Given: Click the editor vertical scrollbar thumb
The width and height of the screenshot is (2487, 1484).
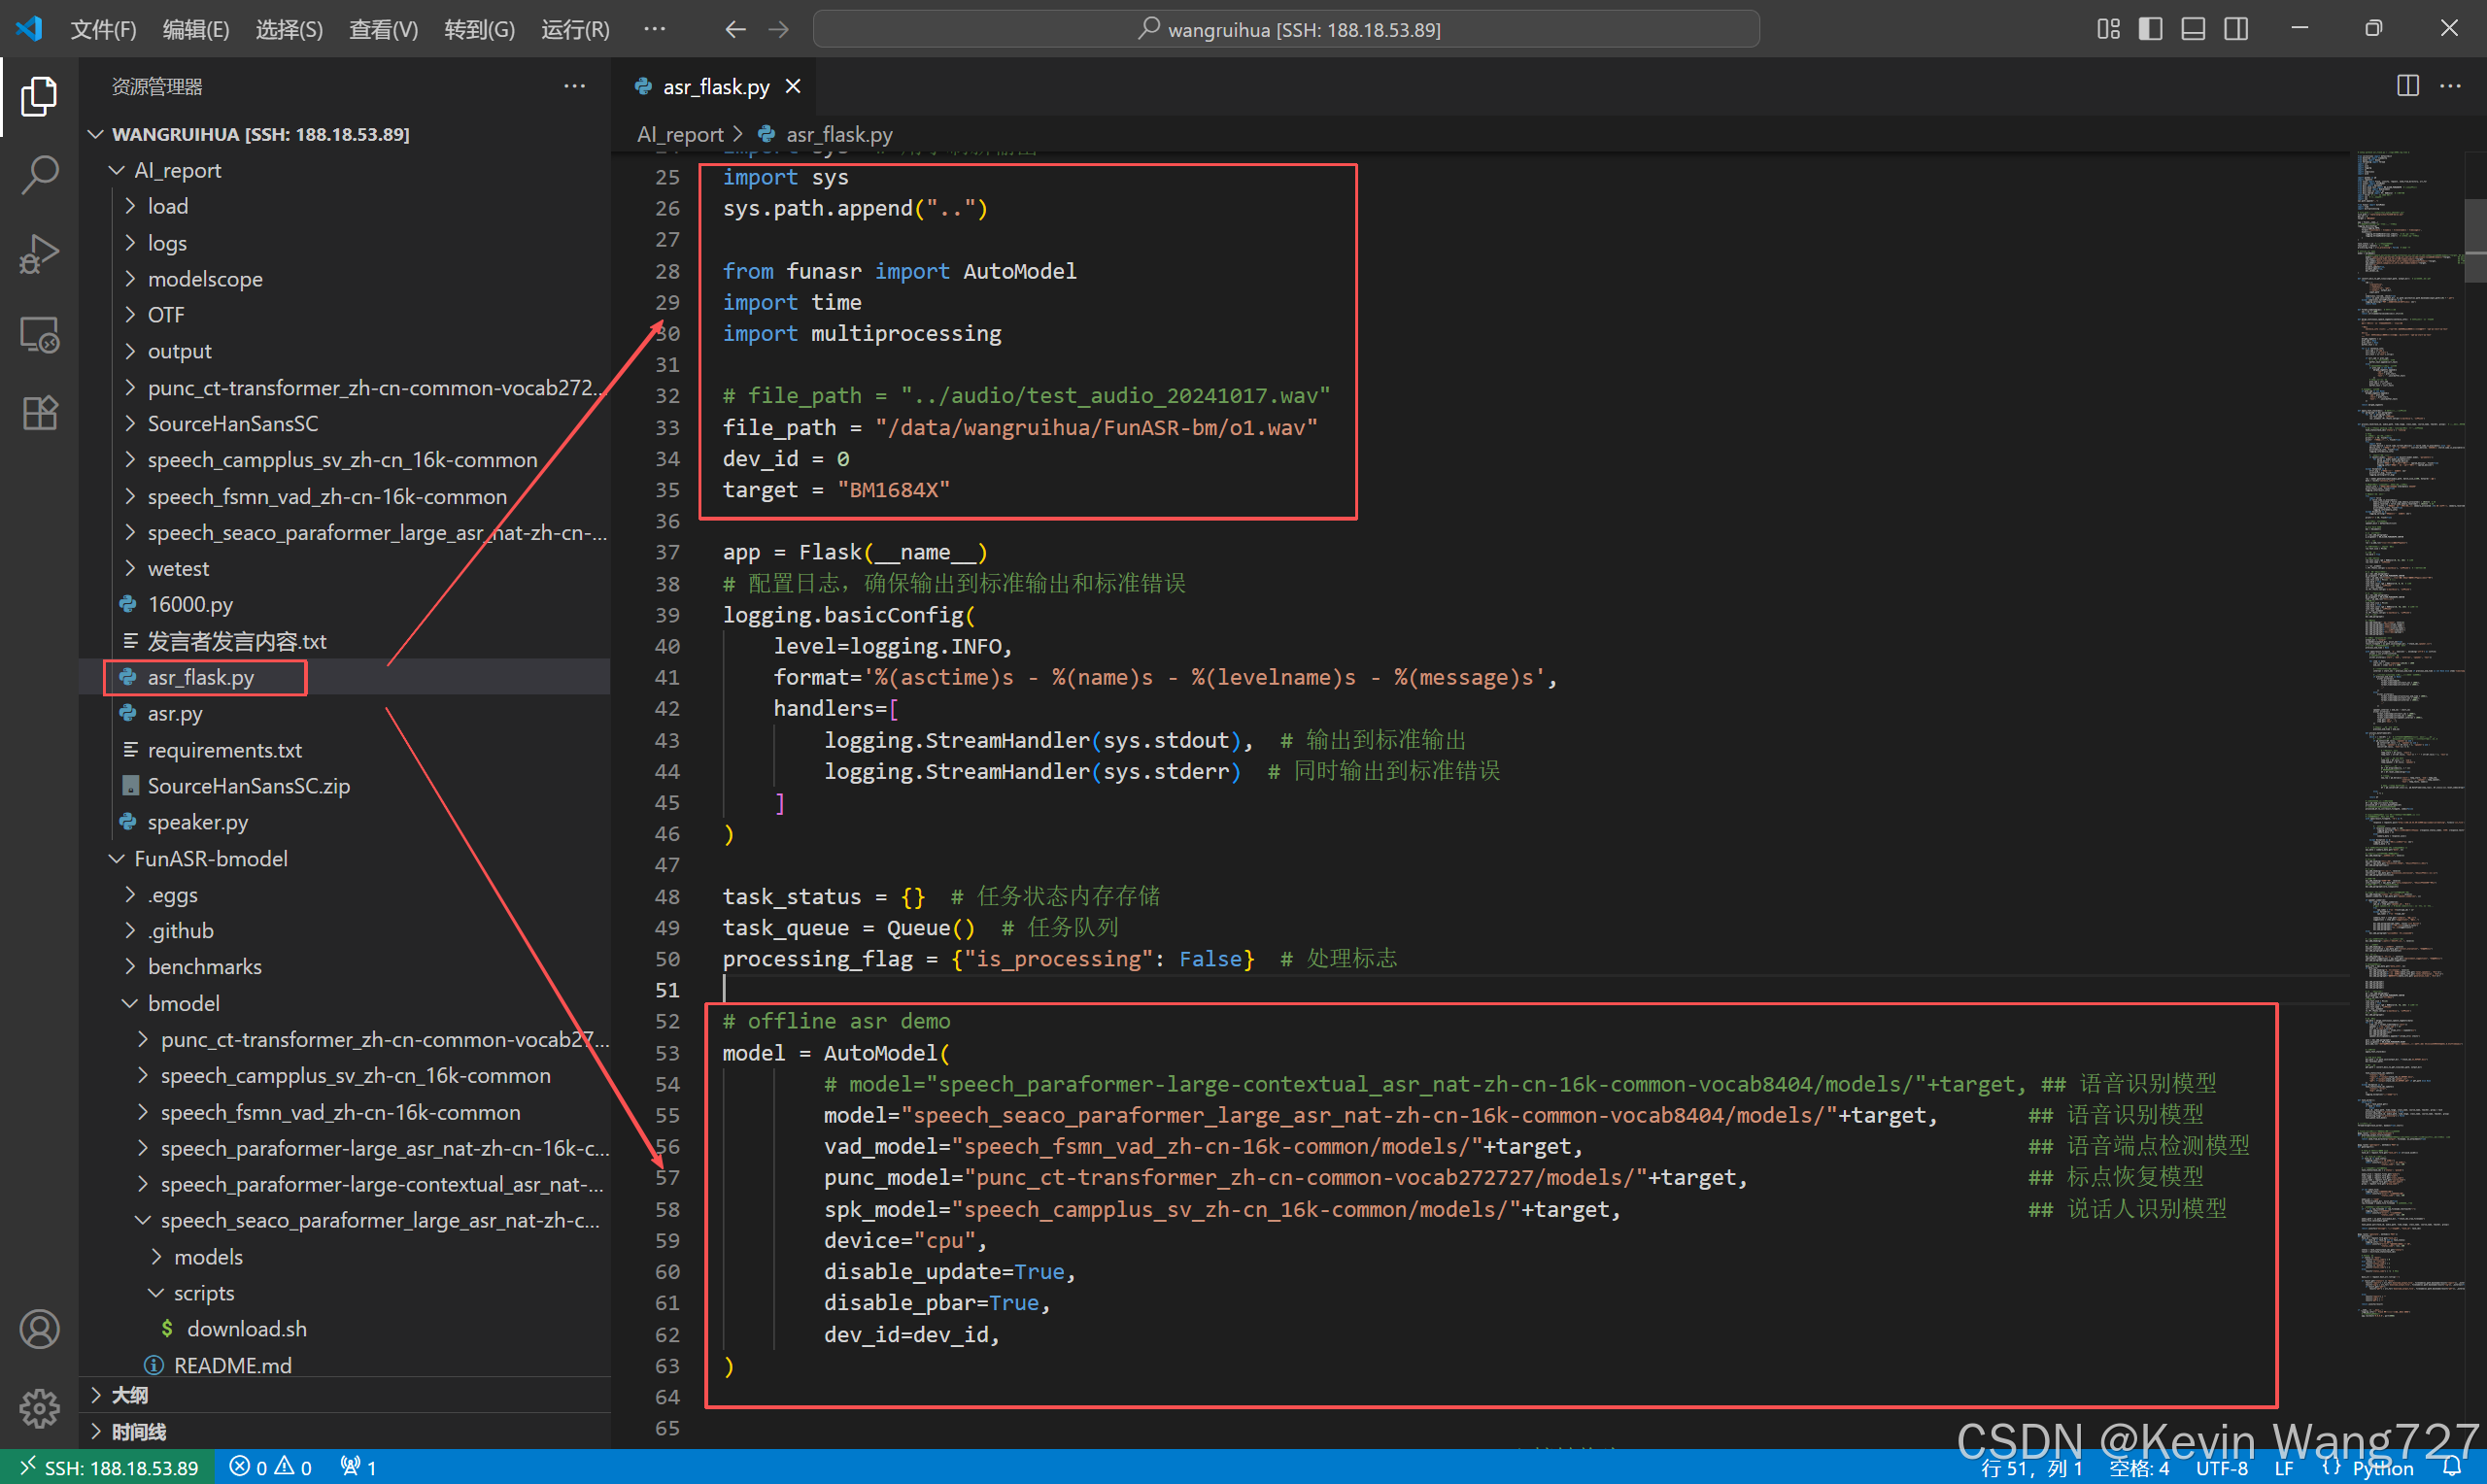Looking at the screenshot, I should (2476, 240).
